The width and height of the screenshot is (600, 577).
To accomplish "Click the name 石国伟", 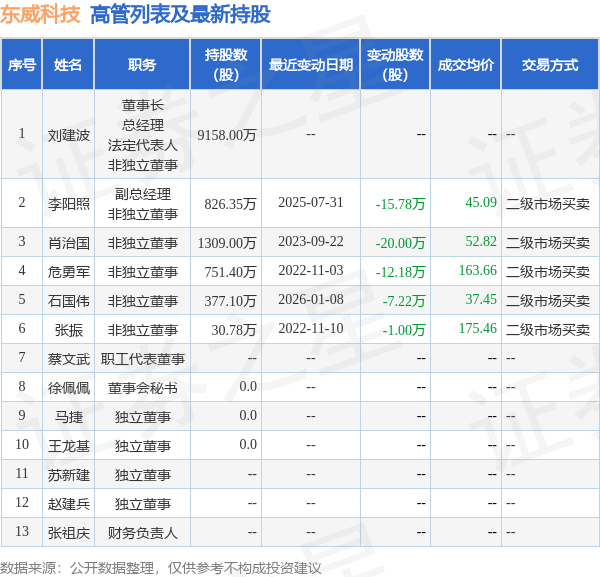I will (x=68, y=301).
